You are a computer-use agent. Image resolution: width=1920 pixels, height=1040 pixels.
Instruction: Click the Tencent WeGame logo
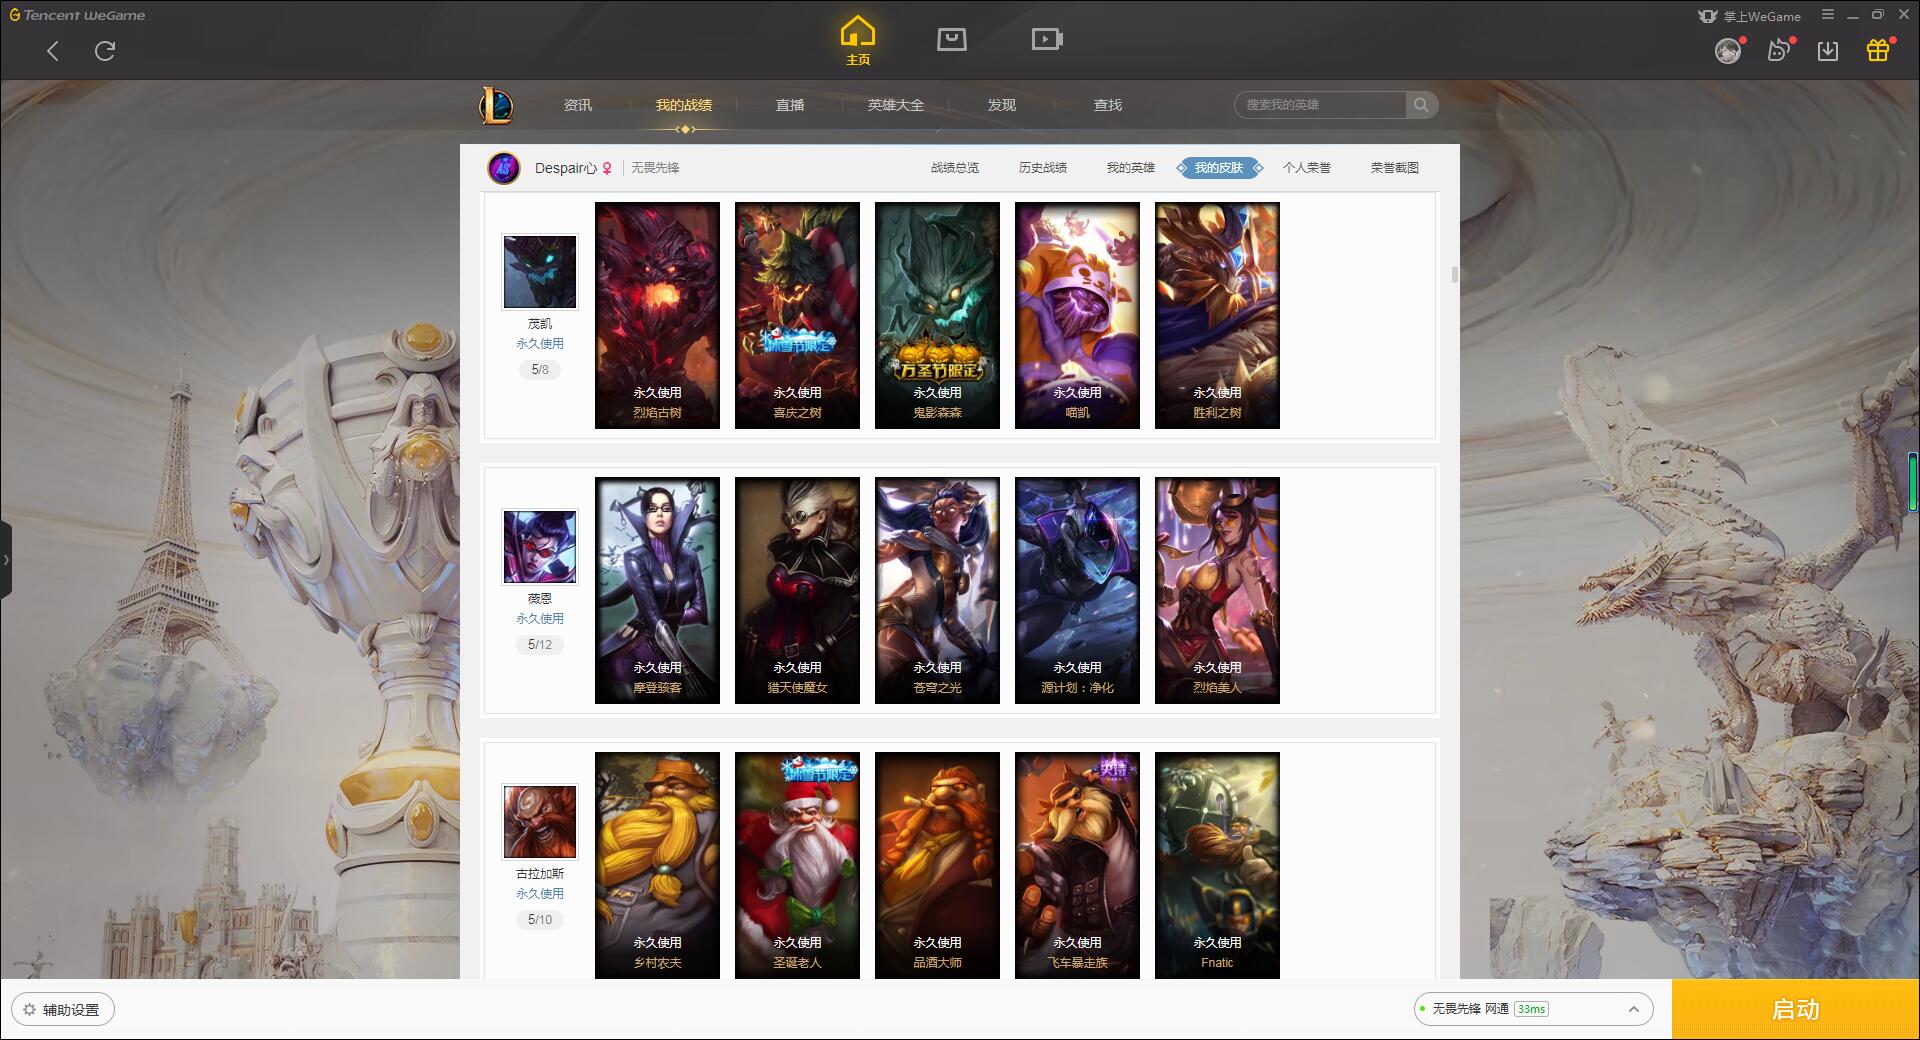[77, 15]
